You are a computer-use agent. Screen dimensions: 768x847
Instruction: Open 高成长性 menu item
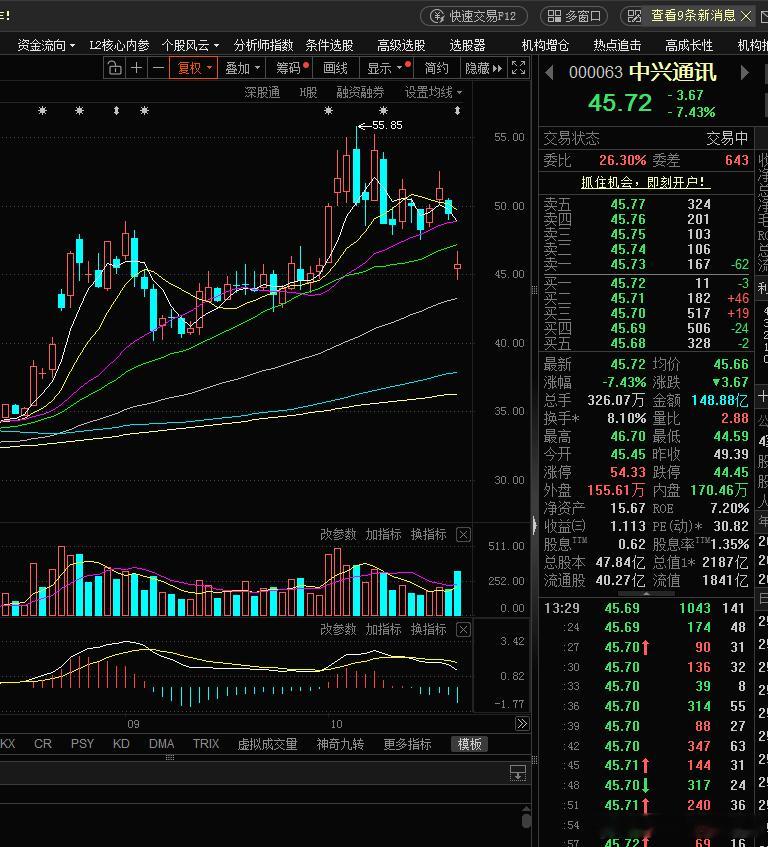(689, 45)
